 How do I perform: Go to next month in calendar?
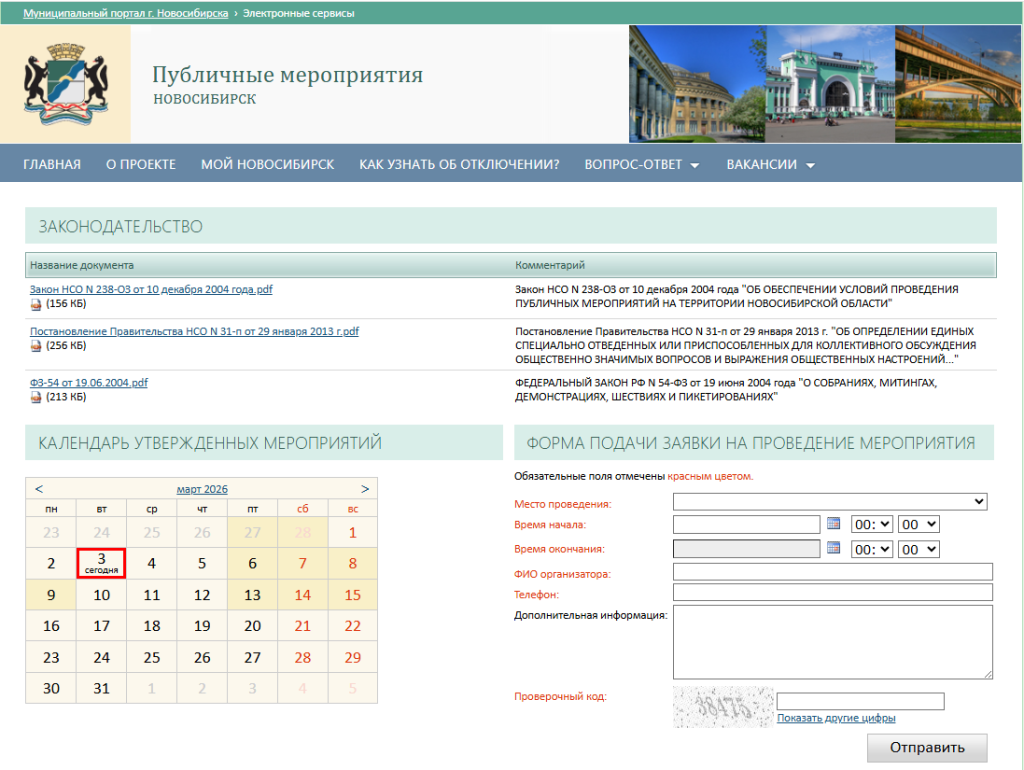pos(365,489)
